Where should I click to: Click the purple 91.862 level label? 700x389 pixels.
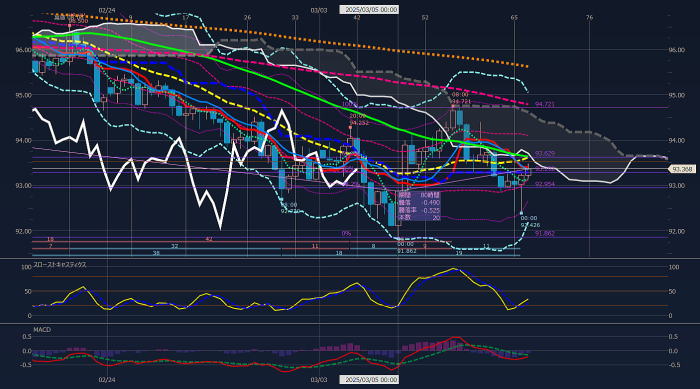(x=545, y=234)
